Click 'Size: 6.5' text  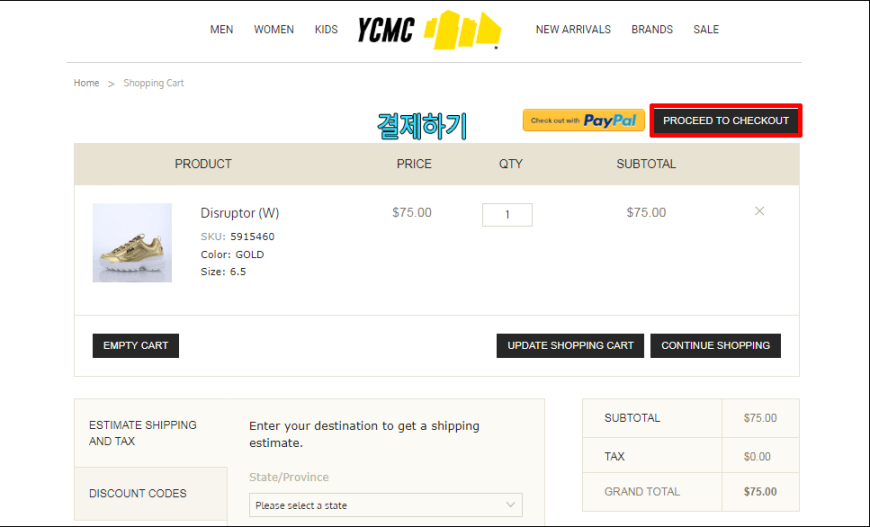(223, 272)
